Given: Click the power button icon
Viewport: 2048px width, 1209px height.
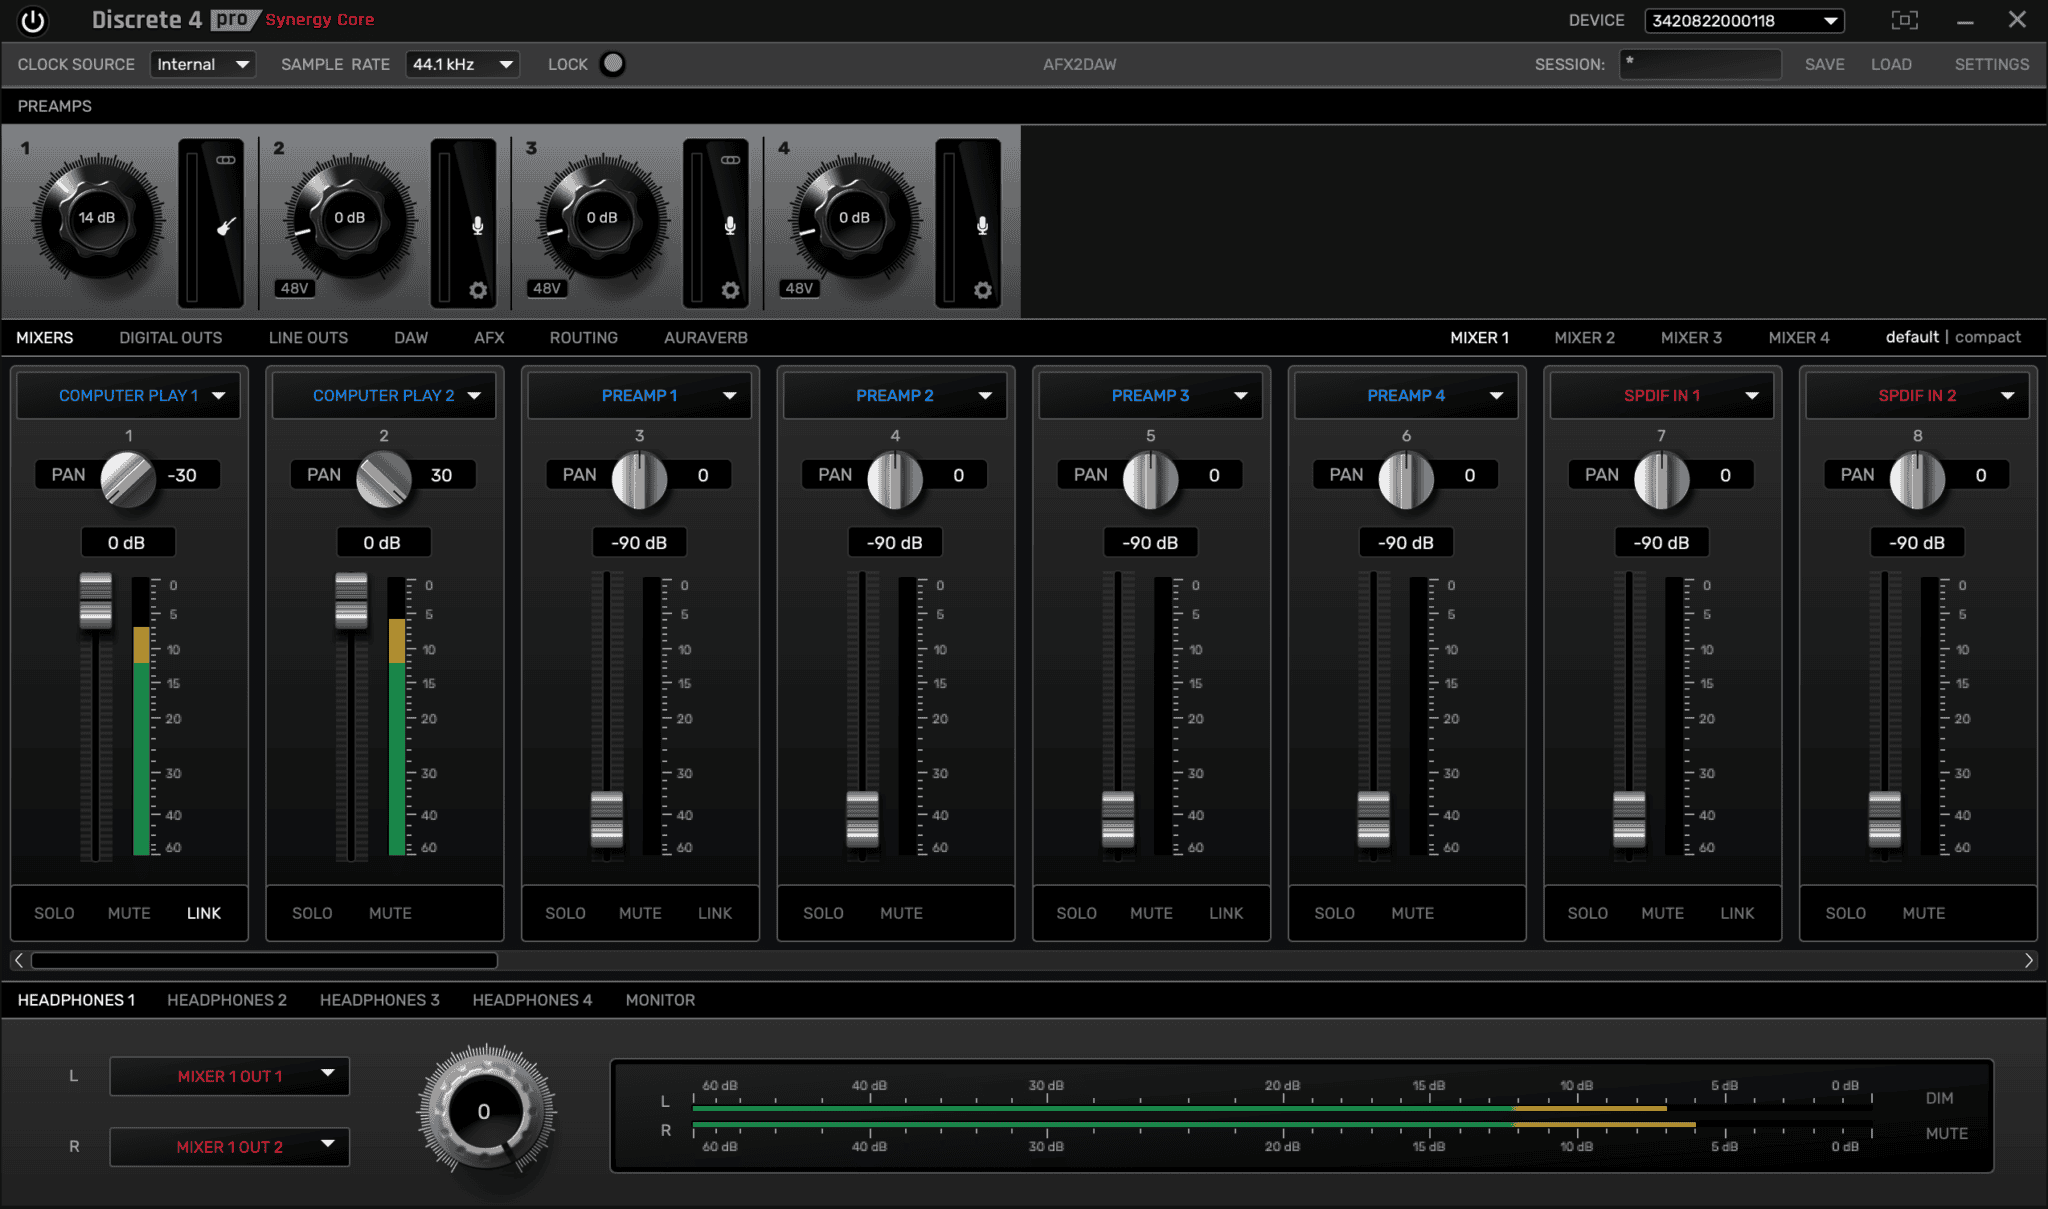Looking at the screenshot, I should (x=33, y=20).
